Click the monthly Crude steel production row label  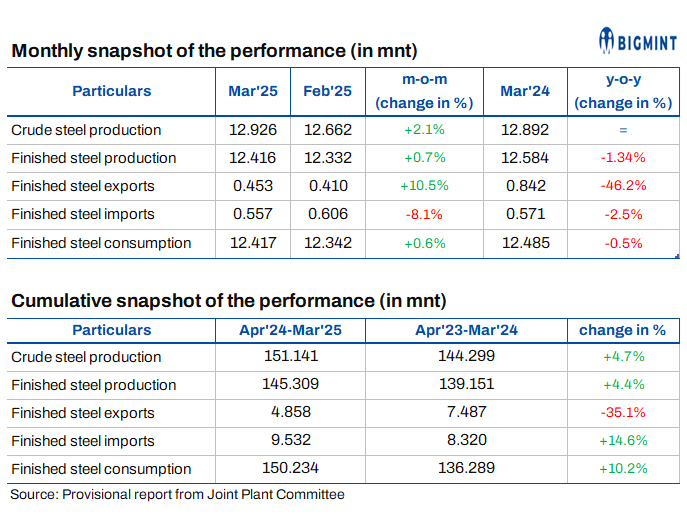[x=86, y=130]
